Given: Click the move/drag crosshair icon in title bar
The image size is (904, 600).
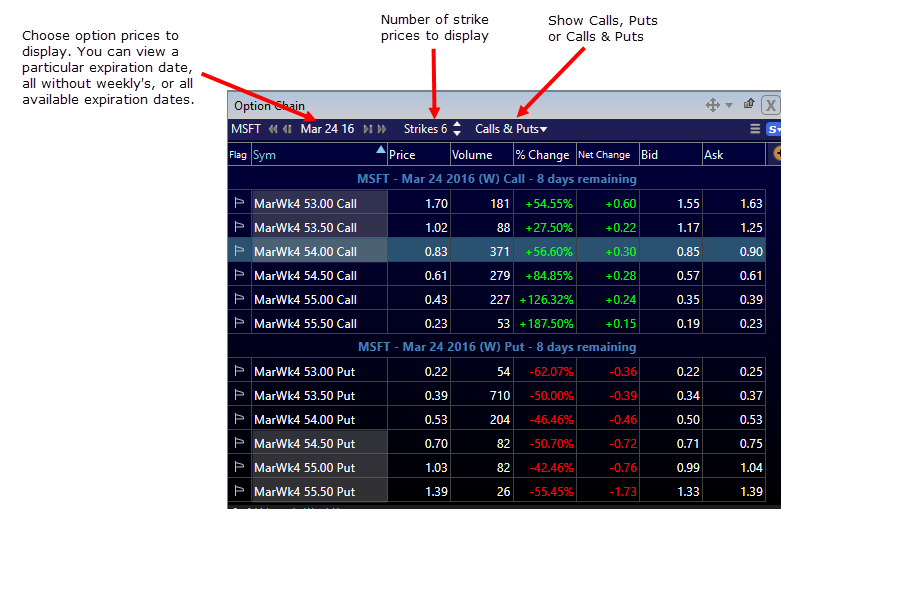Looking at the screenshot, I should tap(713, 105).
